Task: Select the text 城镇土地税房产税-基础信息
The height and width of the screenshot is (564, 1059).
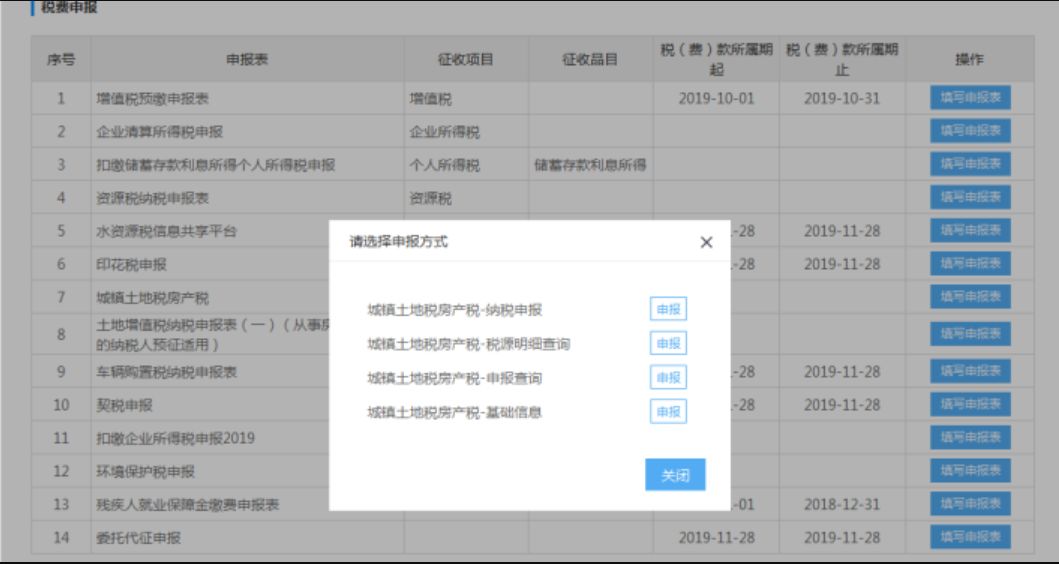Action: (455, 412)
